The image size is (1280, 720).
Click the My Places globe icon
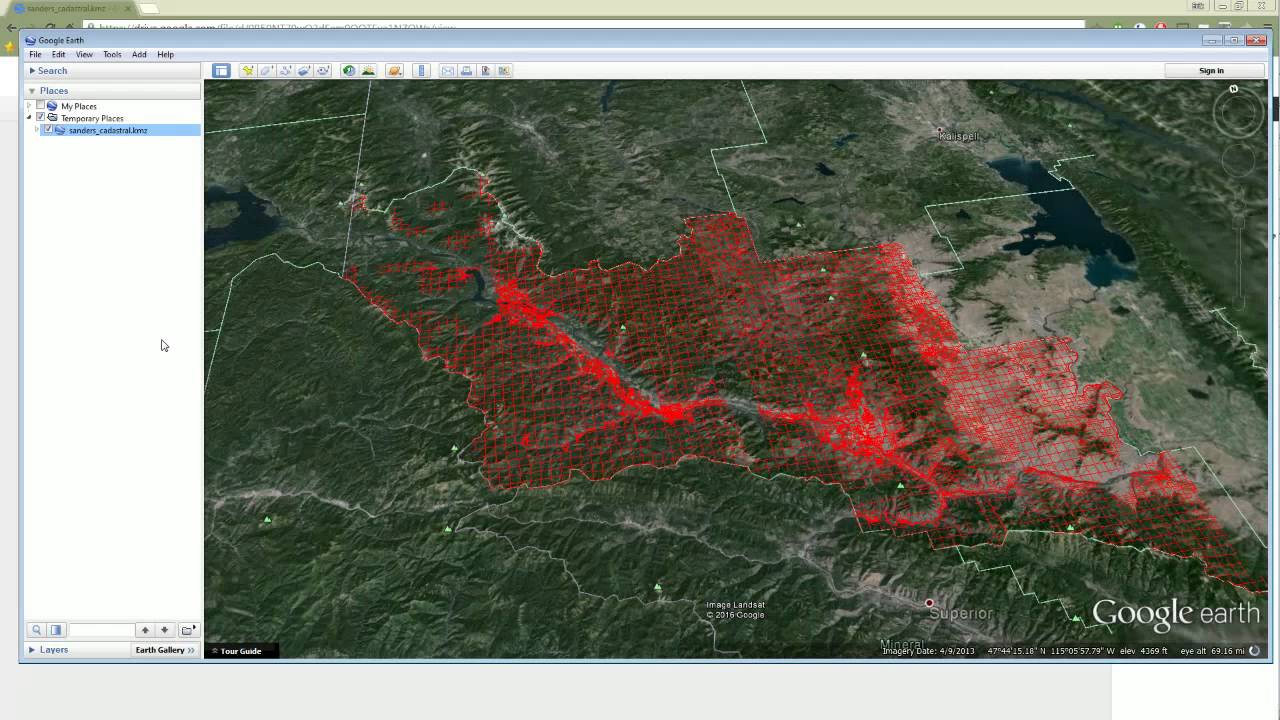[x=52, y=106]
